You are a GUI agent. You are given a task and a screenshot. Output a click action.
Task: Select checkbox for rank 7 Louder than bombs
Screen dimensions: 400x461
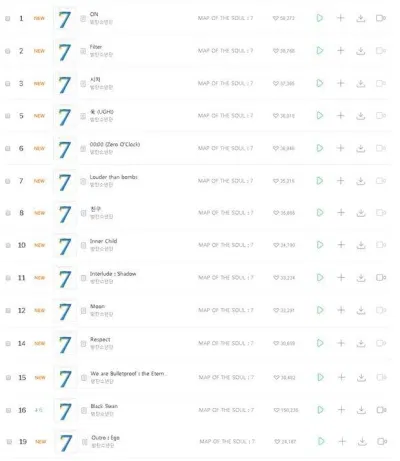pyautogui.click(x=8, y=181)
